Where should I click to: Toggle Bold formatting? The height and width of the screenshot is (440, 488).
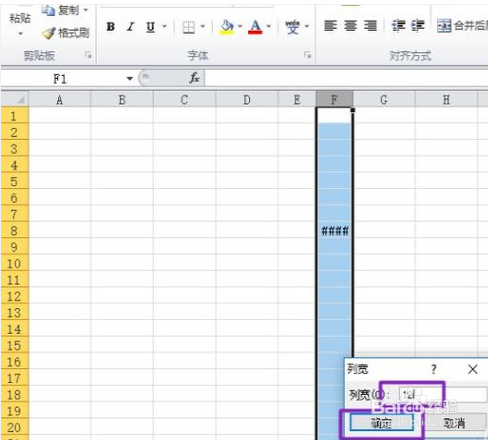point(111,27)
